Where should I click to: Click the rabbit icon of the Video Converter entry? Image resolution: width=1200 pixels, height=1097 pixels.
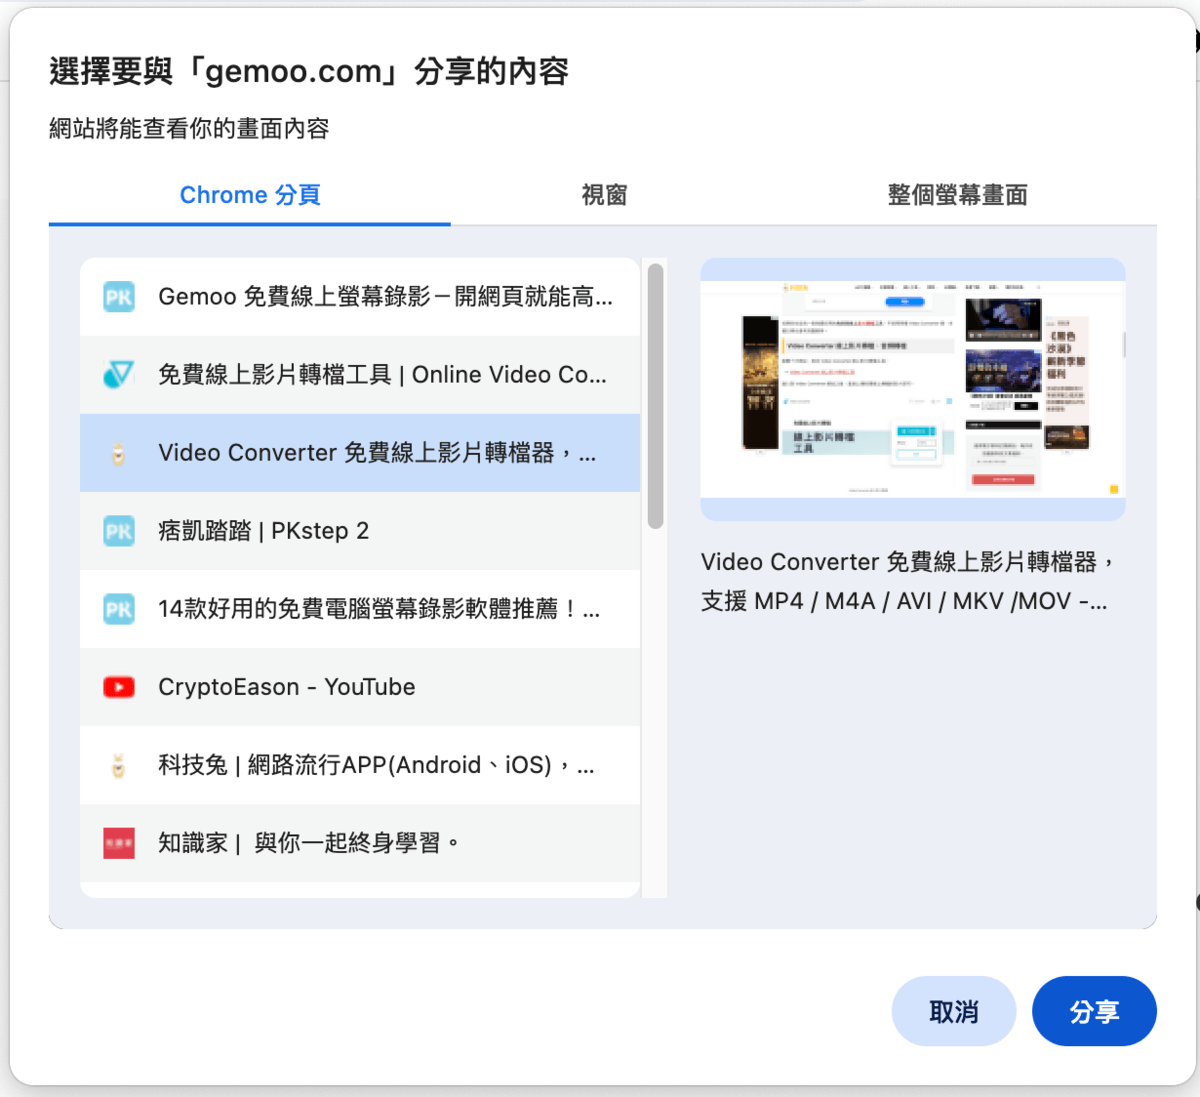click(x=119, y=454)
